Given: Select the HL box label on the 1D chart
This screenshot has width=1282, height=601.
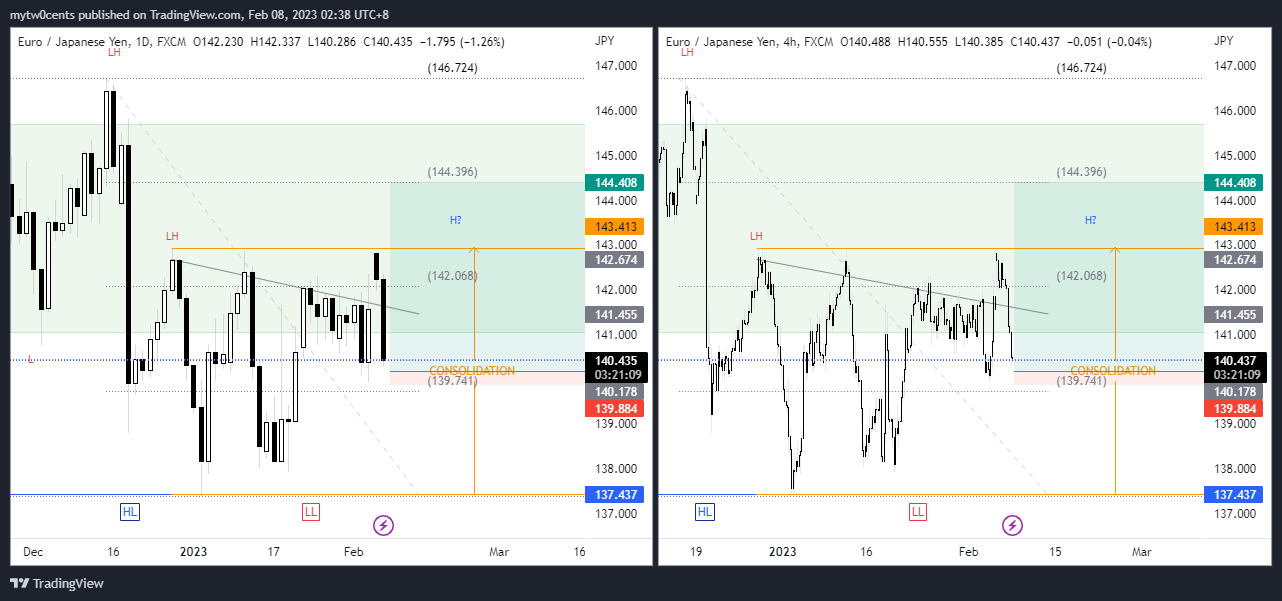Looking at the screenshot, I should pos(129,511).
